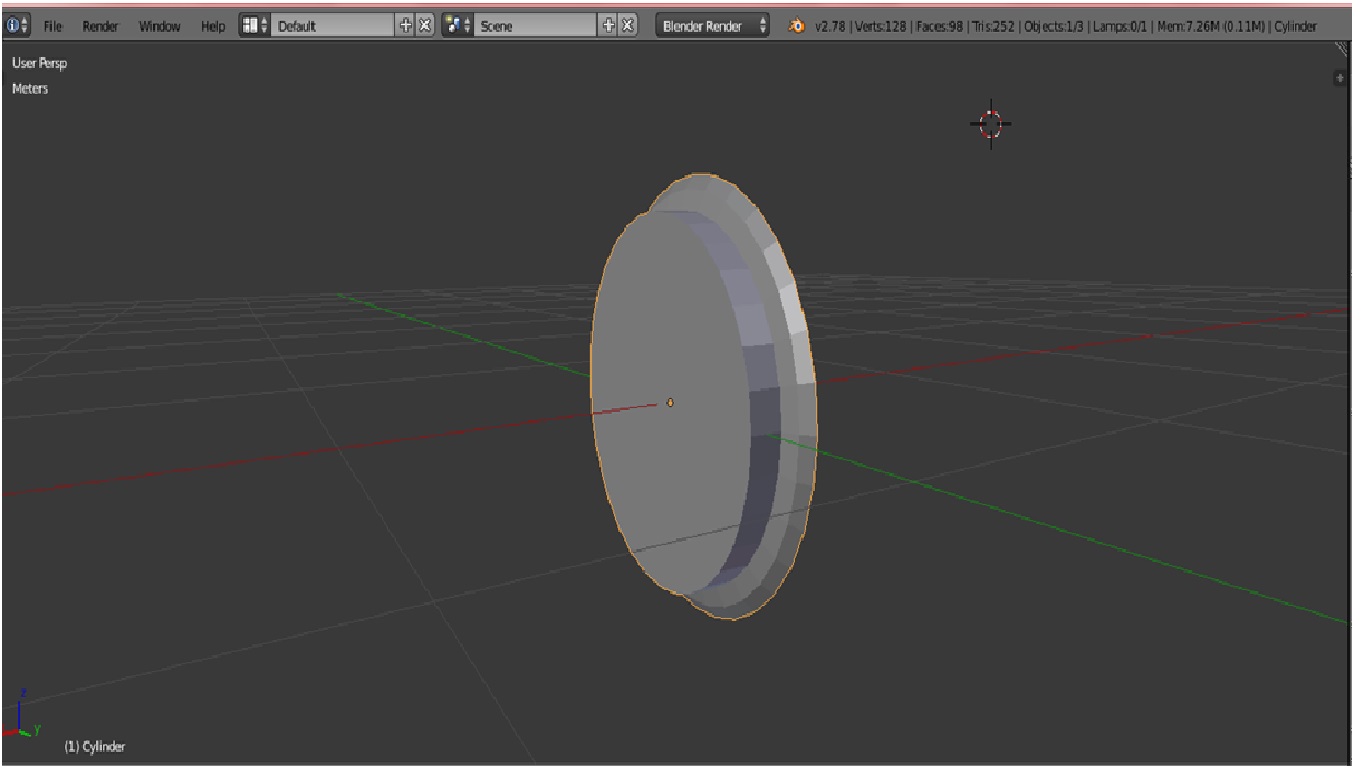Add a new scene with plus icon

(x=608, y=26)
